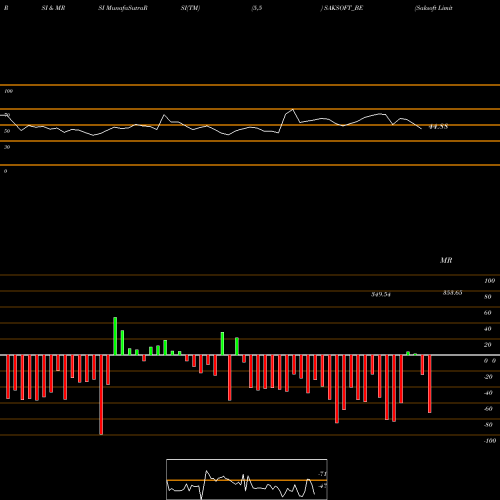Click the MR axis label -100

click(489, 441)
